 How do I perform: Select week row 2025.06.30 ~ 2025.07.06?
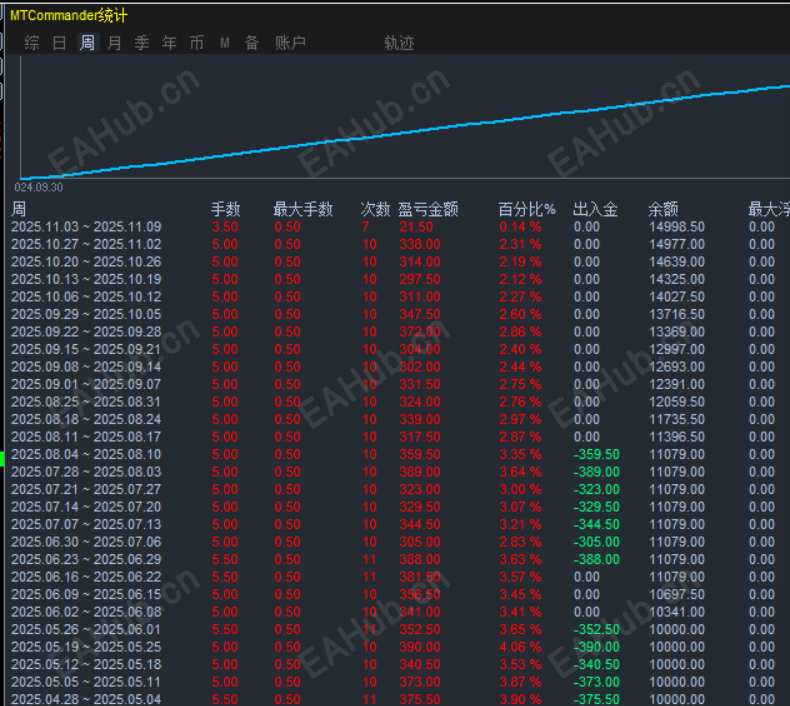click(x=398, y=542)
